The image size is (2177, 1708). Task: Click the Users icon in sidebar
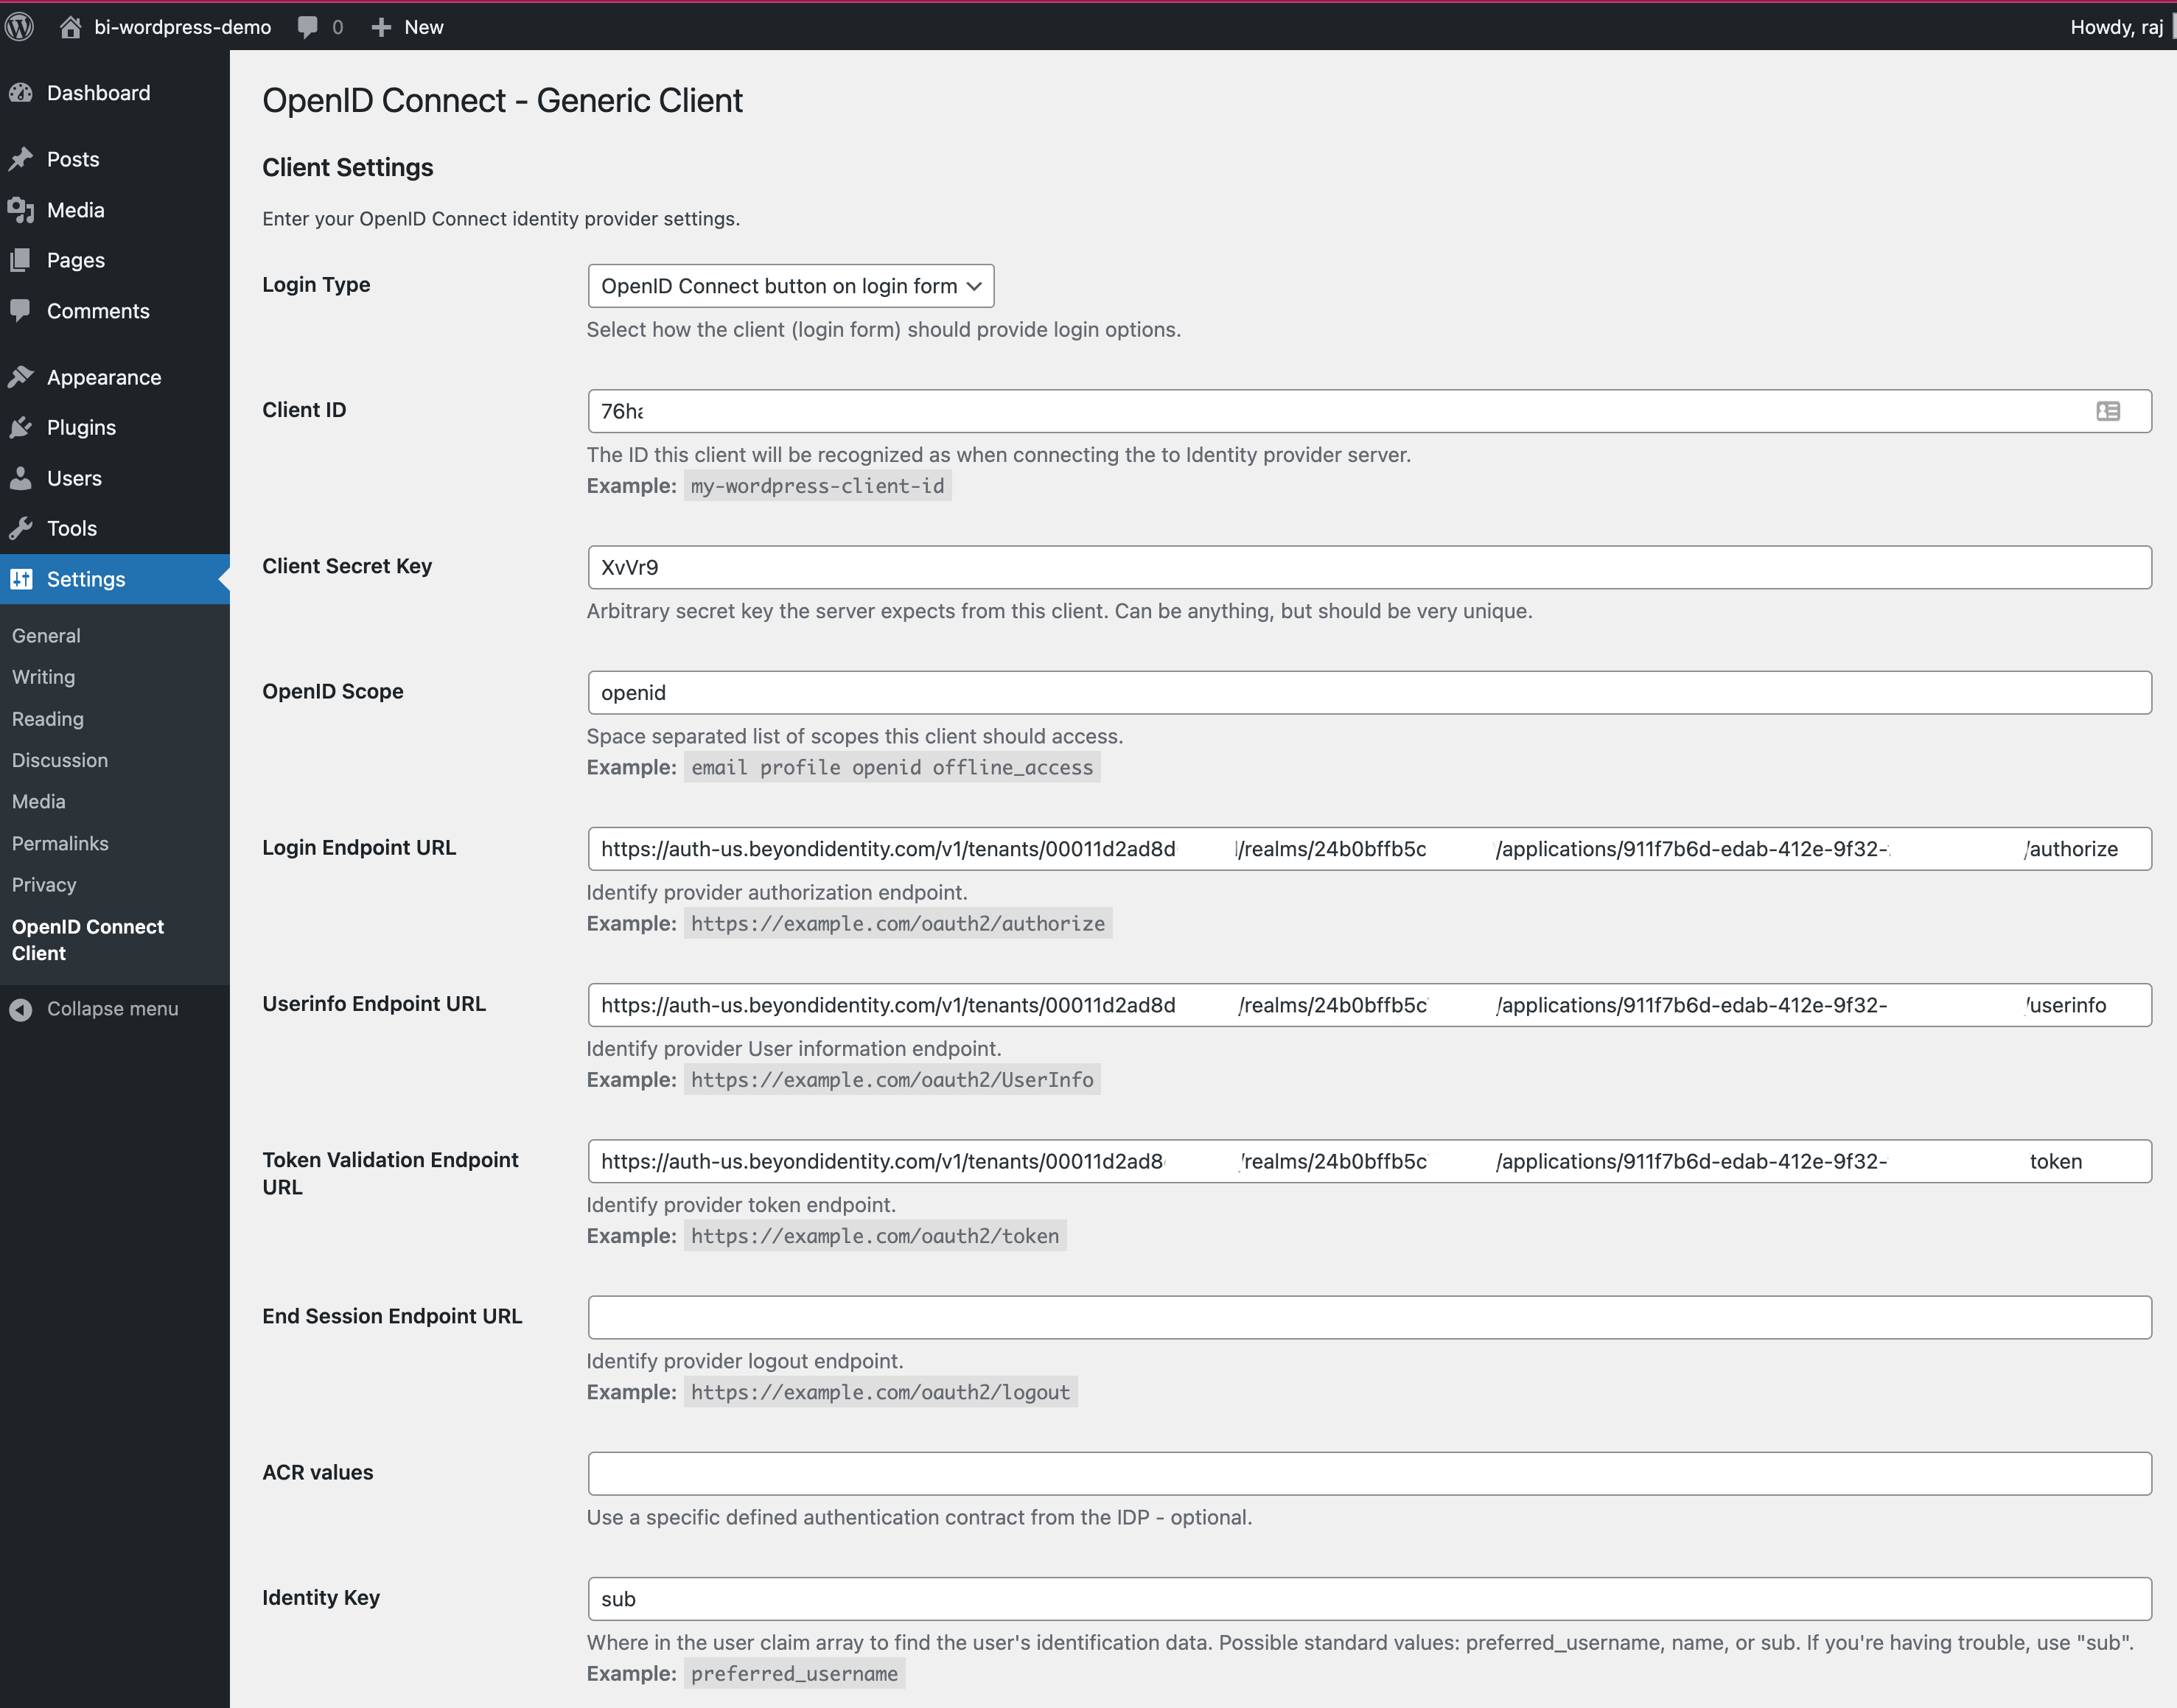click(x=25, y=477)
